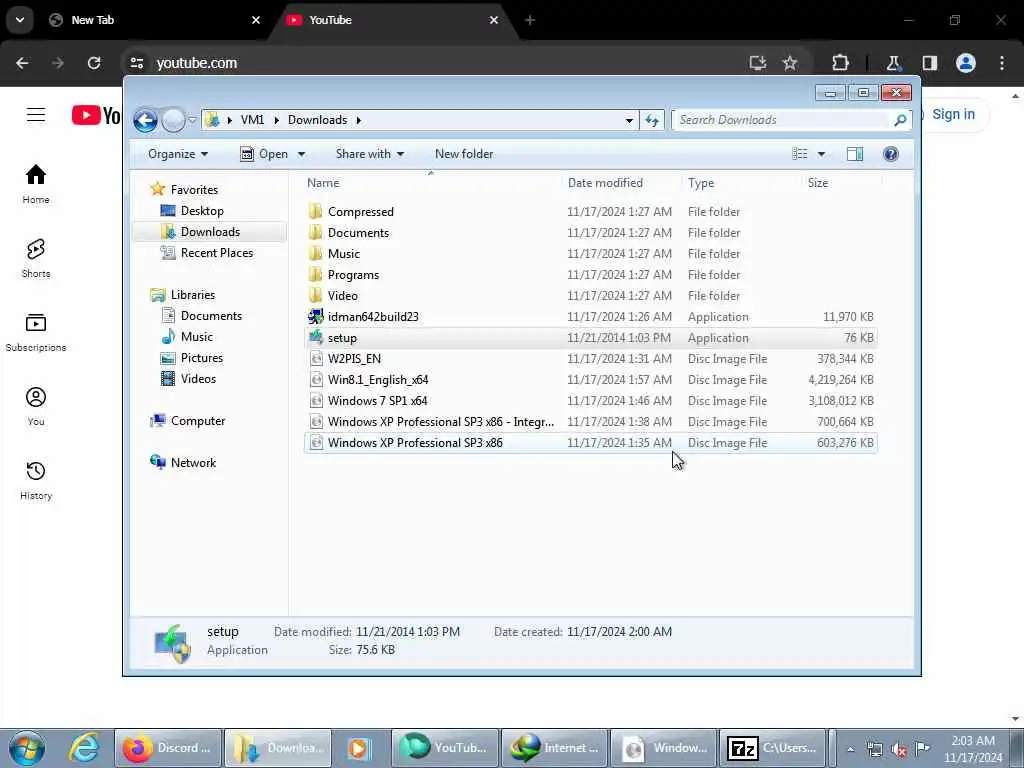Select Win8.1_English_x64 disc image

point(591,379)
